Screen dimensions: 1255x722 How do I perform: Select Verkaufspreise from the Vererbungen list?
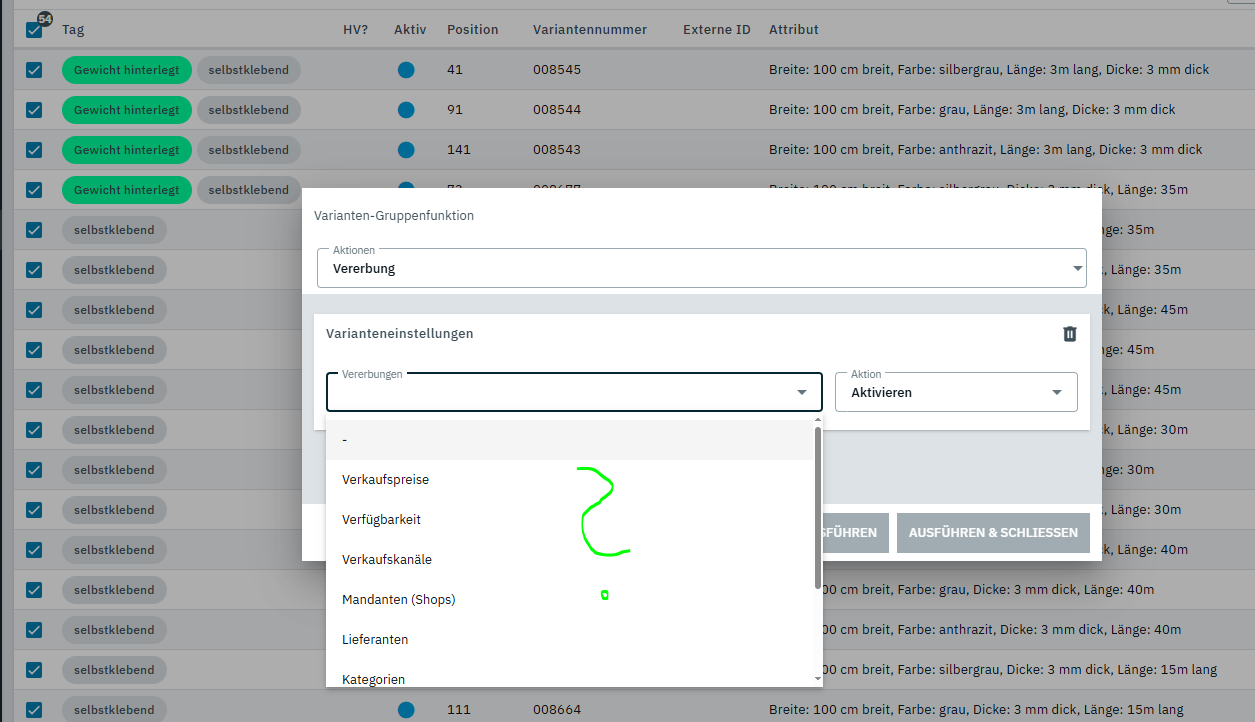click(x=385, y=480)
